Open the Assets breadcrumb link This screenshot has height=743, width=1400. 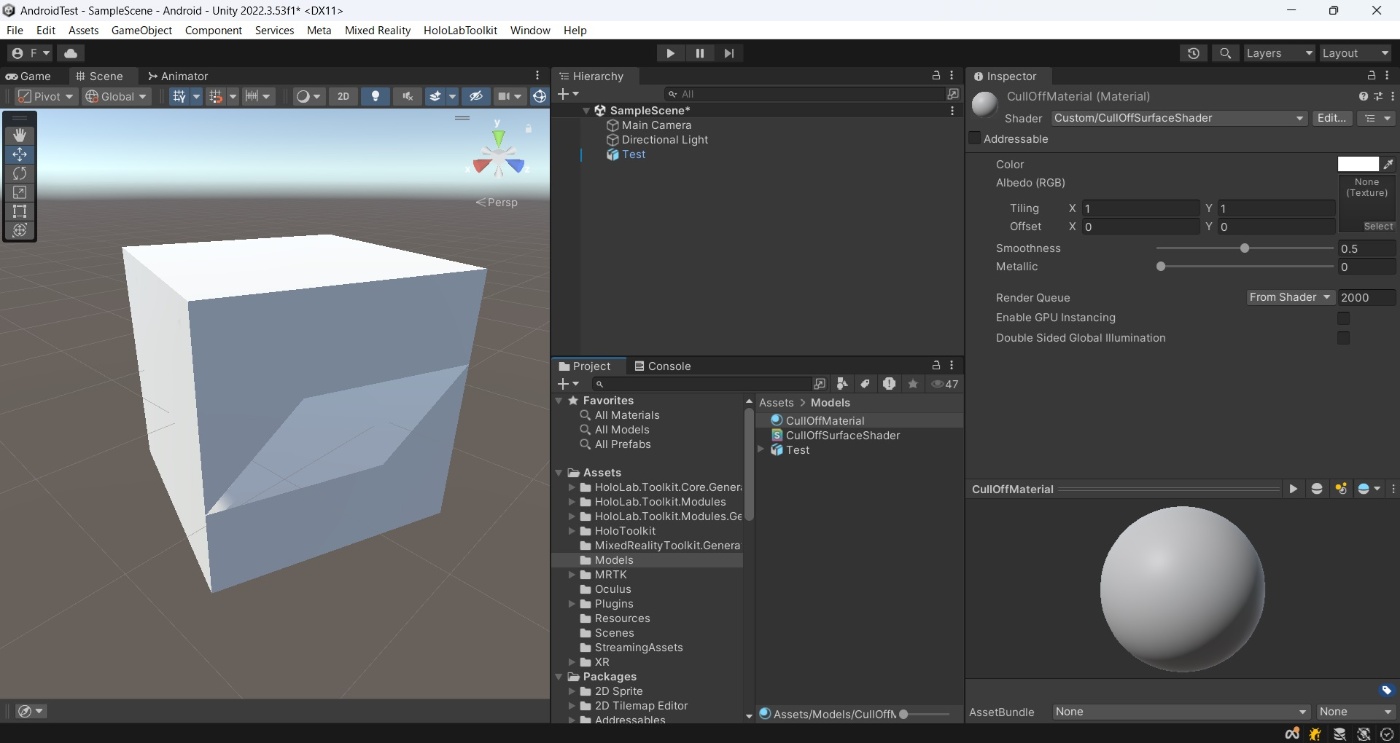(x=776, y=403)
